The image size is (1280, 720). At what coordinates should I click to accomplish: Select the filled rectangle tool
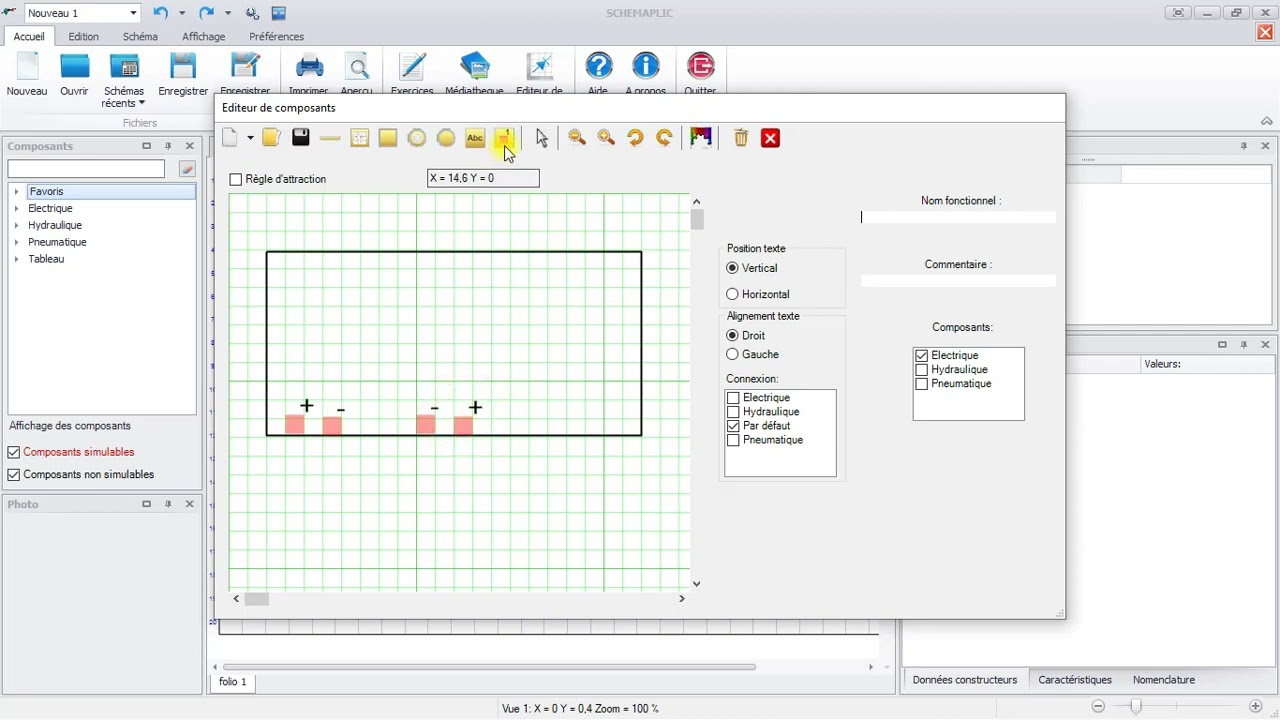pyautogui.click(x=388, y=138)
